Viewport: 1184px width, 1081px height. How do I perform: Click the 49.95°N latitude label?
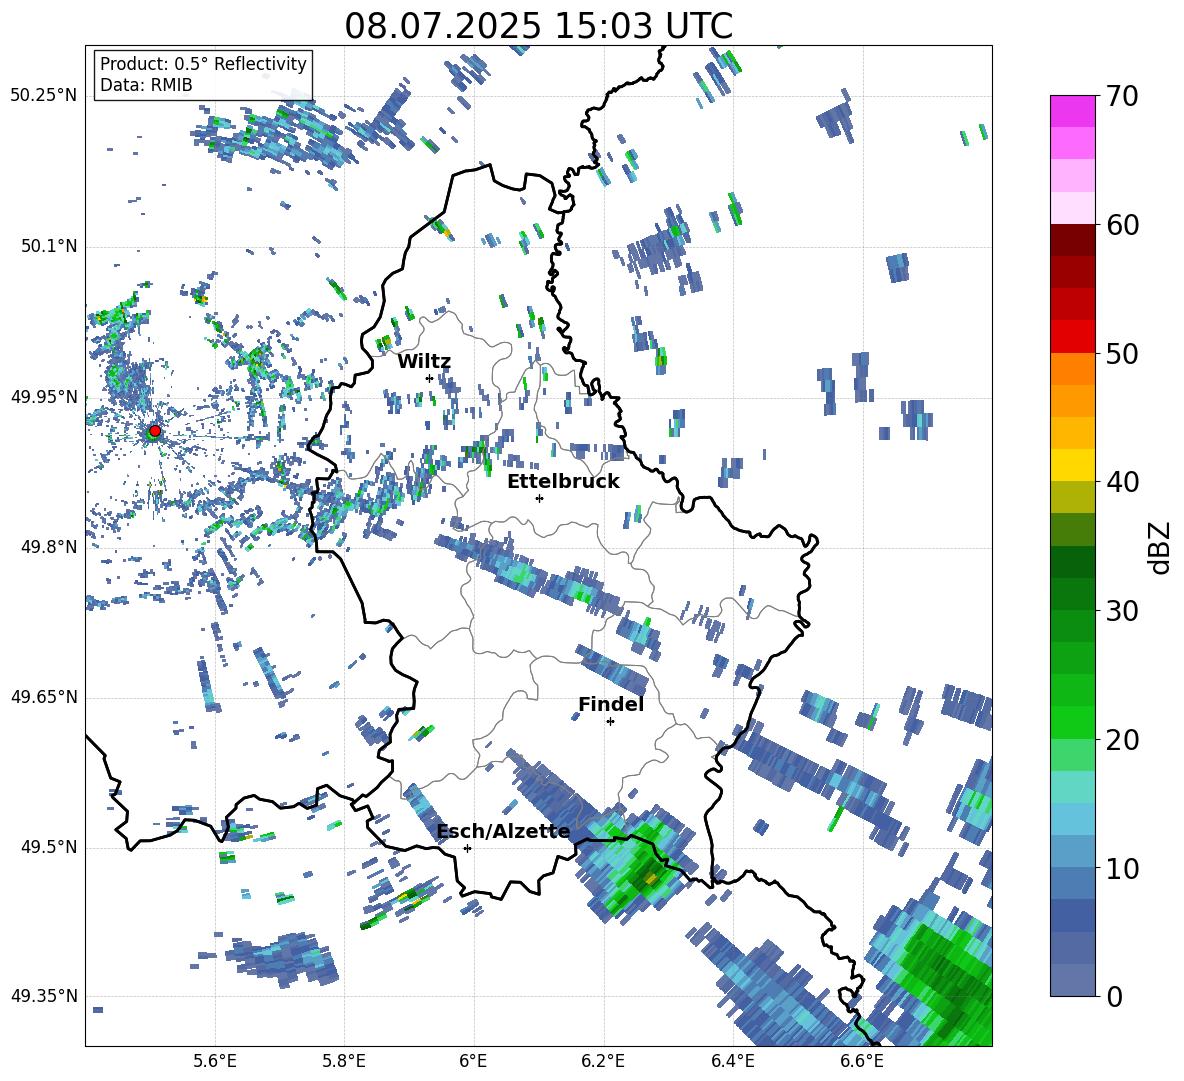point(44,397)
